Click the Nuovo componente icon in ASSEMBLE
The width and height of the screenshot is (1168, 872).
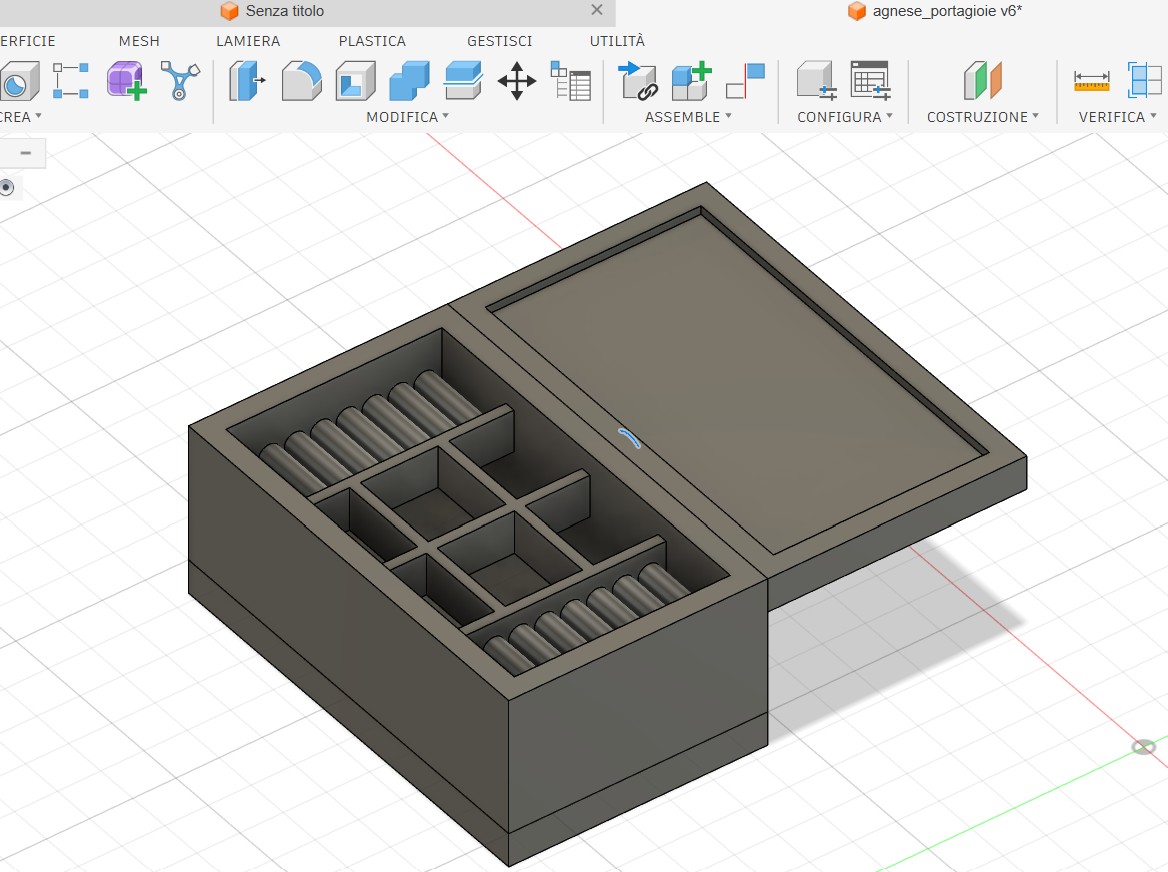click(x=689, y=80)
